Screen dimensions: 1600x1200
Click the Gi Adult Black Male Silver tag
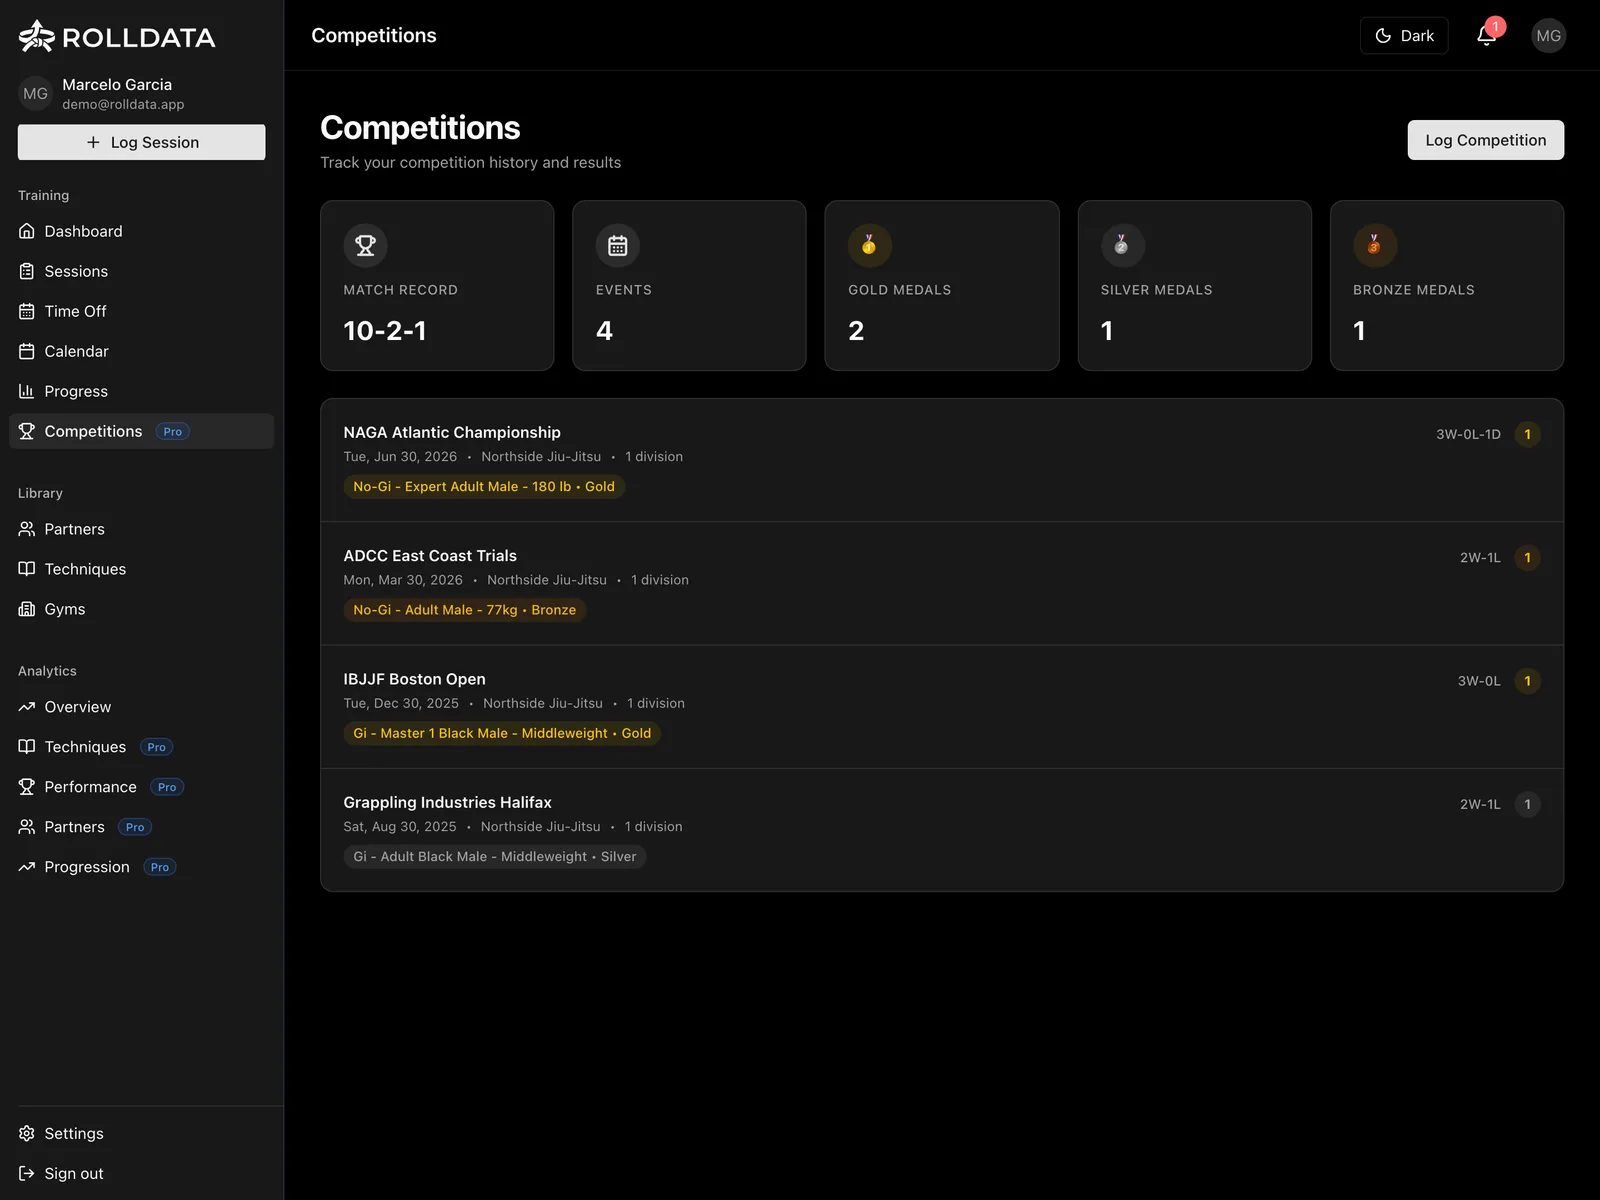click(x=495, y=857)
